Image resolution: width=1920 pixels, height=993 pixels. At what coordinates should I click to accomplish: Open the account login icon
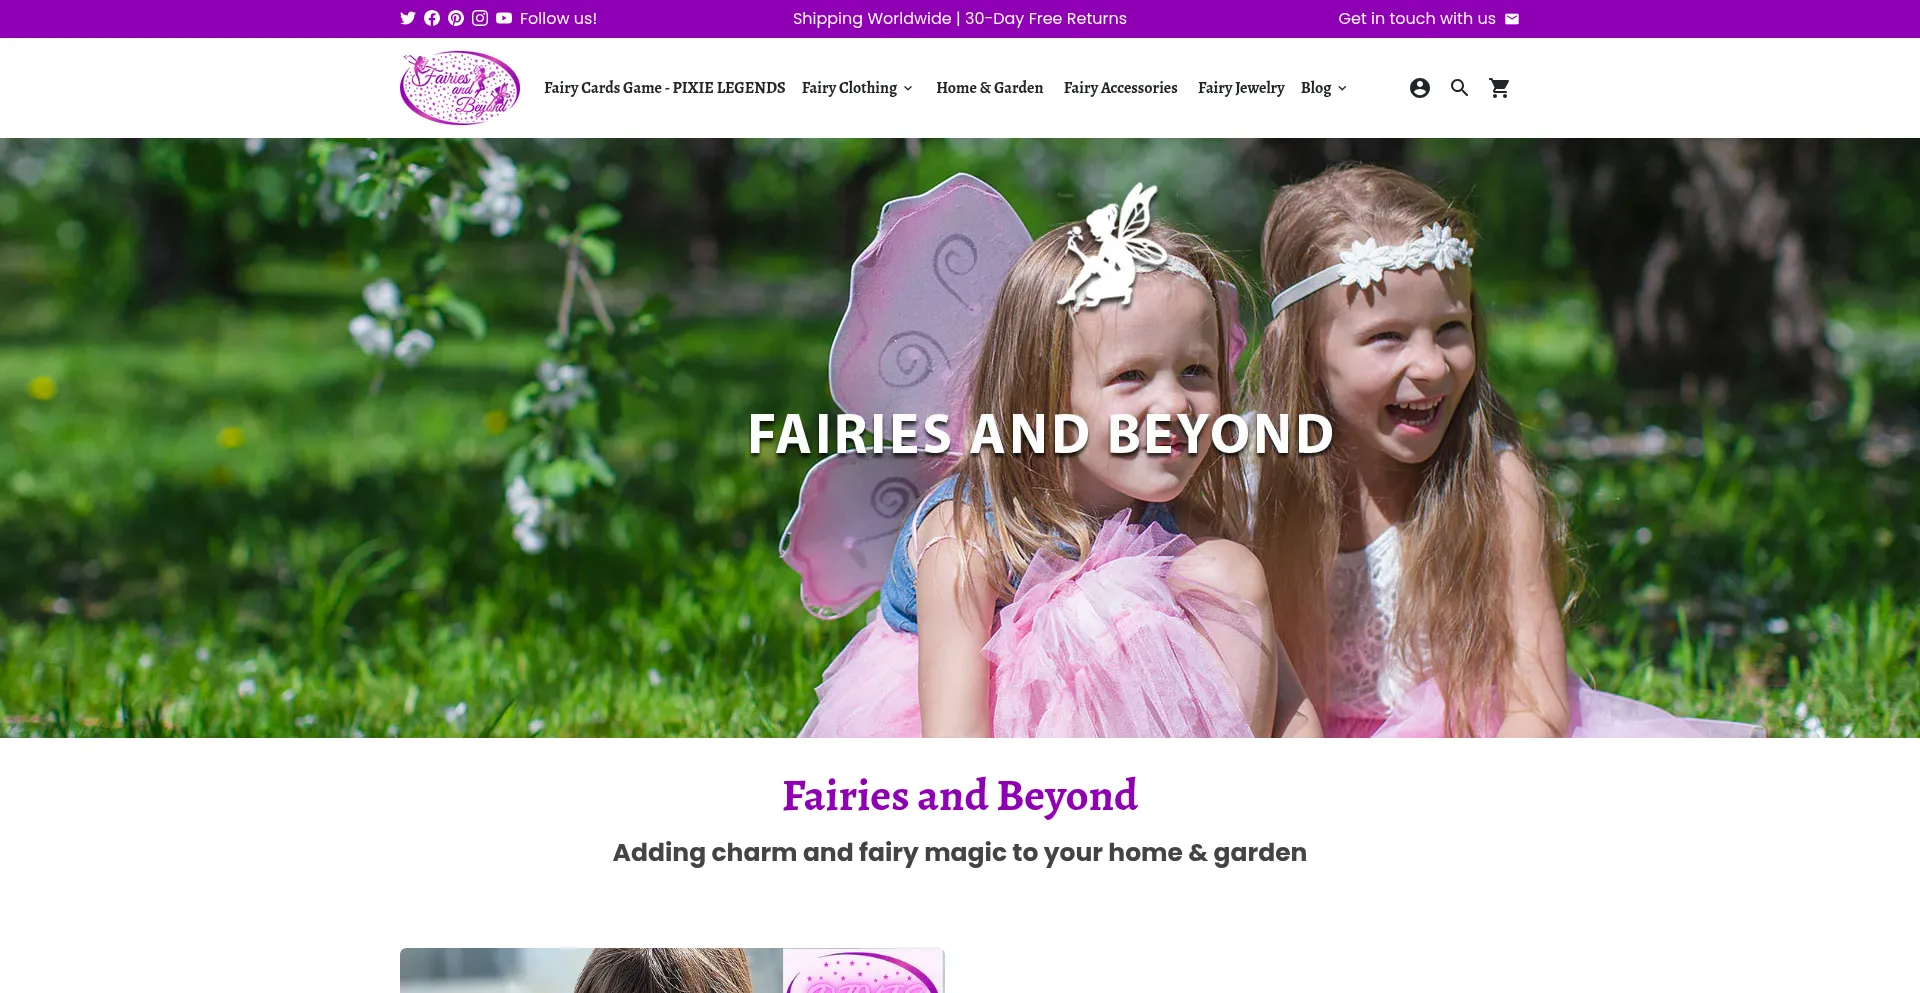1420,88
